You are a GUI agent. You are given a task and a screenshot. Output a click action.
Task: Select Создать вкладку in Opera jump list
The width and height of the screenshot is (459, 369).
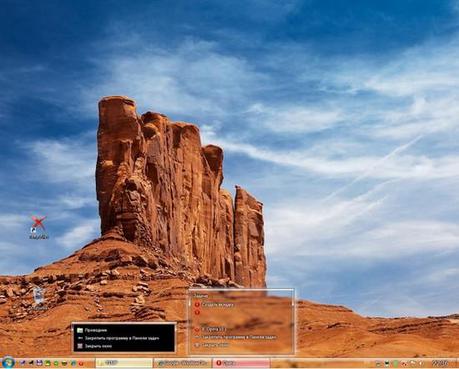point(242,305)
